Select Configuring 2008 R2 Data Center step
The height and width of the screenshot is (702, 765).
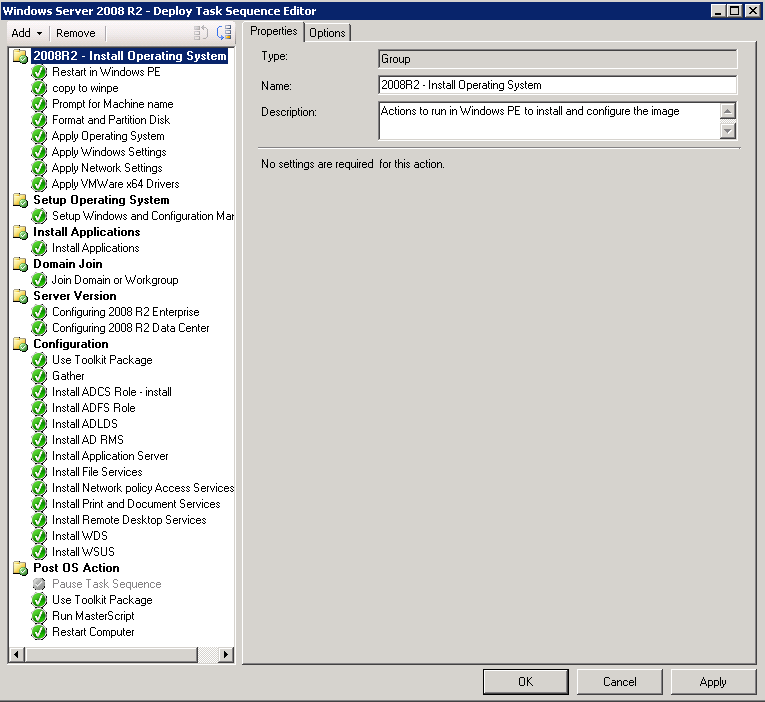(131, 328)
